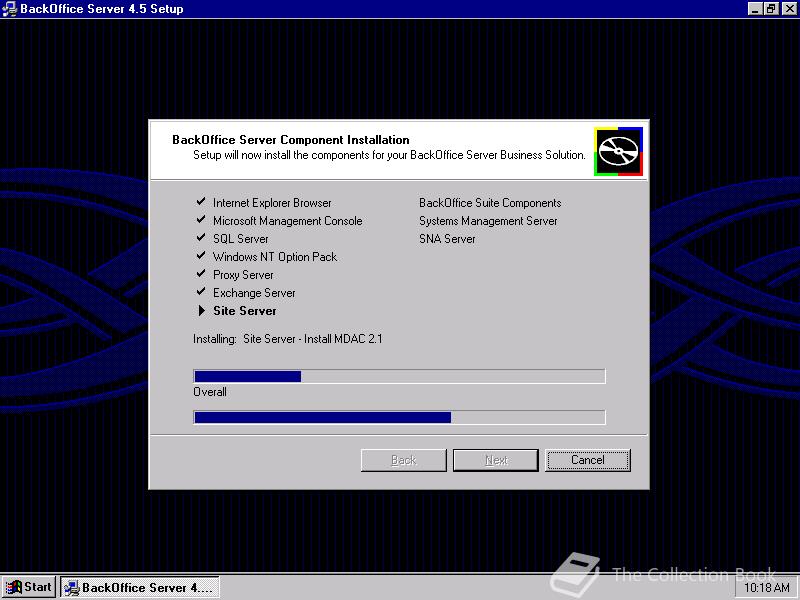The image size is (800, 600).
Task: Click the 10:18 AM taskbar clock
Action: pos(766,588)
